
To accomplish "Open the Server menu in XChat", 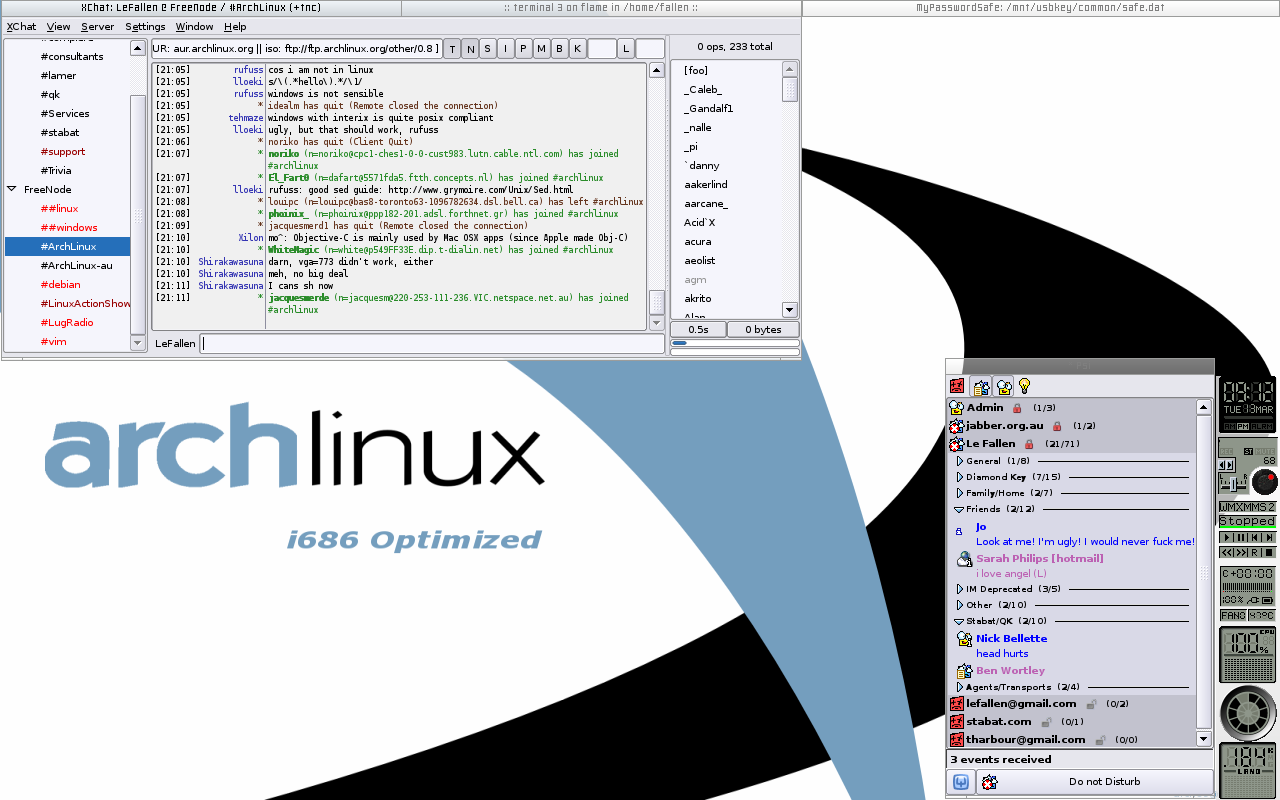I will (97, 27).
